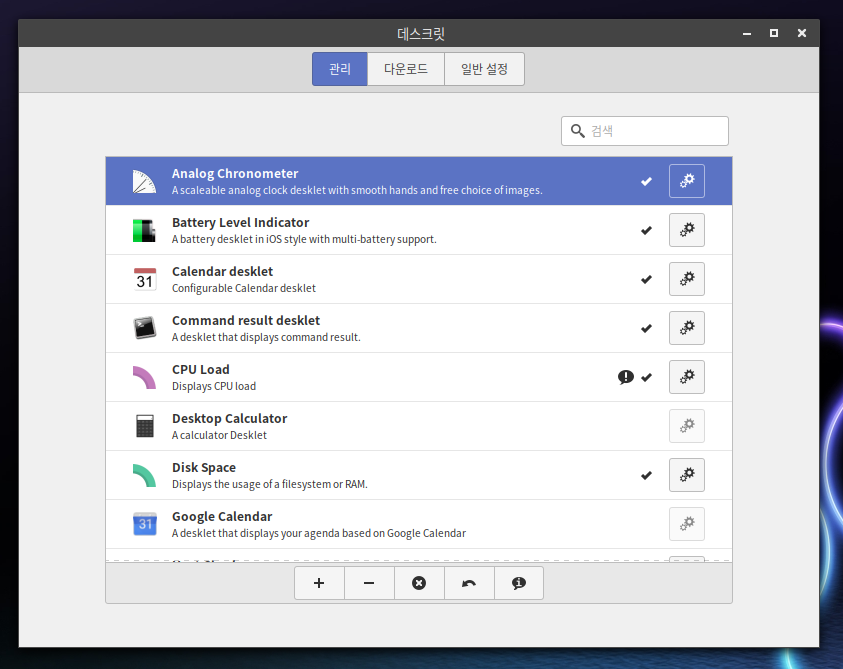The image size is (843, 669).
Task: Open settings gear for CPU Load
Action: tap(687, 377)
